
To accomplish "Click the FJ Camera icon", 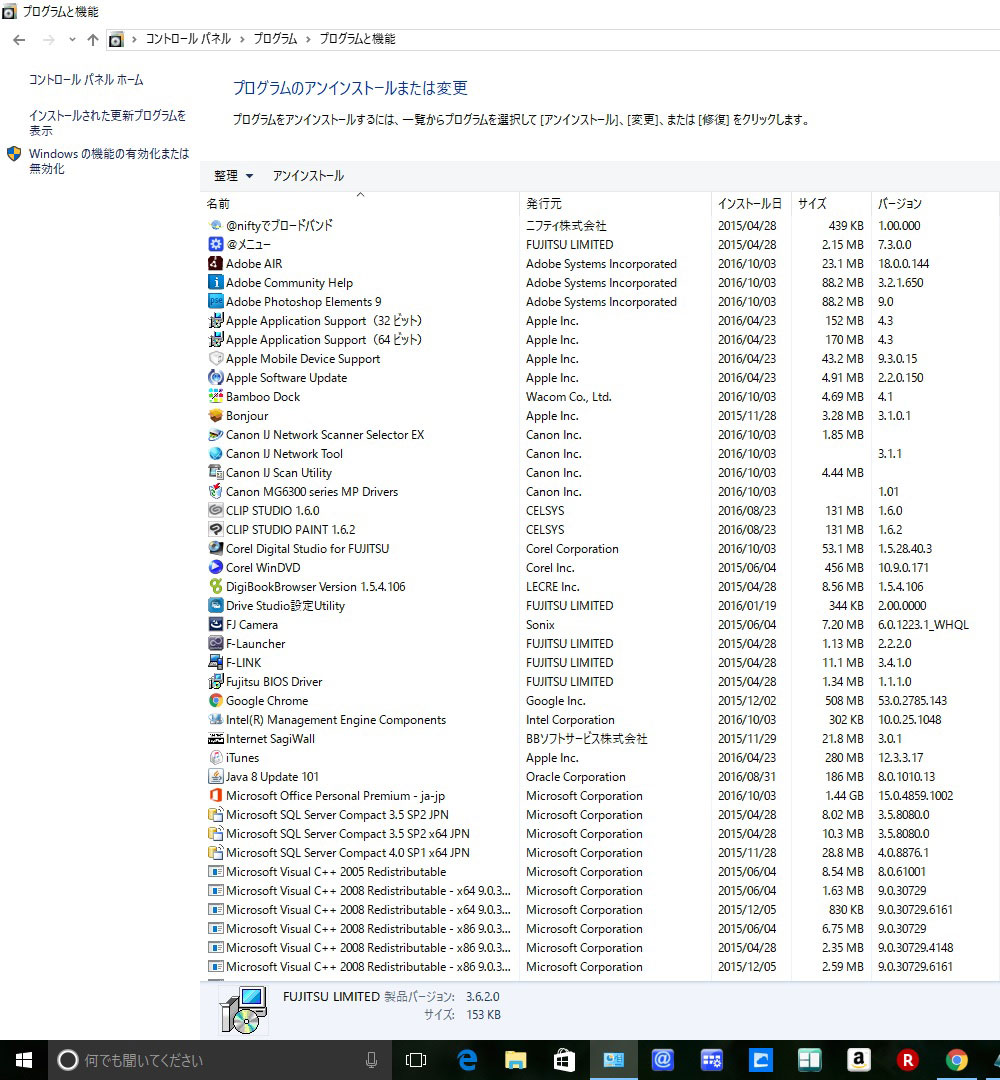I will click(x=216, y=624).
